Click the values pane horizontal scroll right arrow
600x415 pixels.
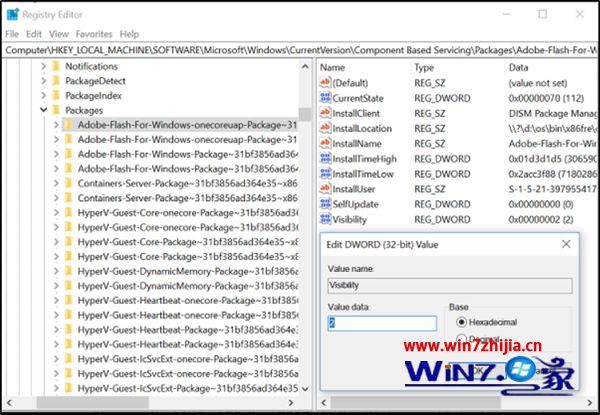coord(590,403)
